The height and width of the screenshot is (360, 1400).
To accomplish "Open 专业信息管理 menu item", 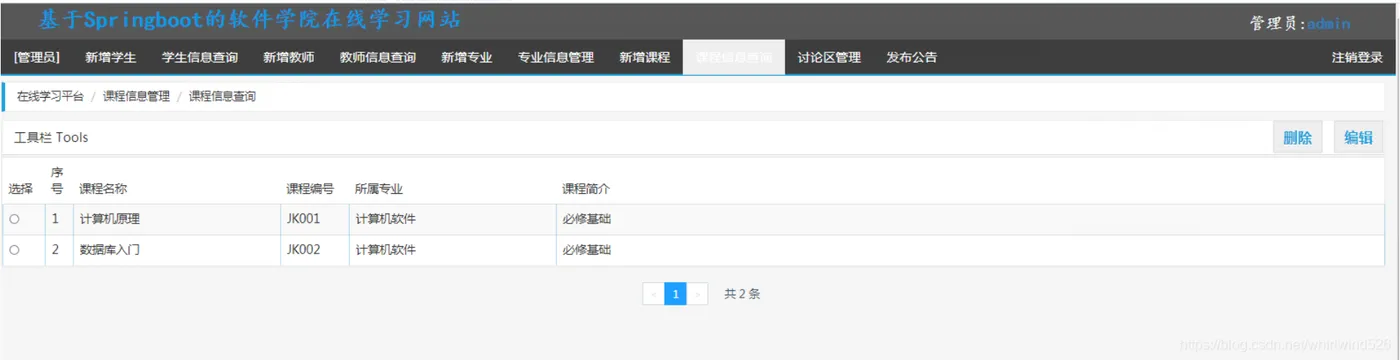I will [556, 57].
